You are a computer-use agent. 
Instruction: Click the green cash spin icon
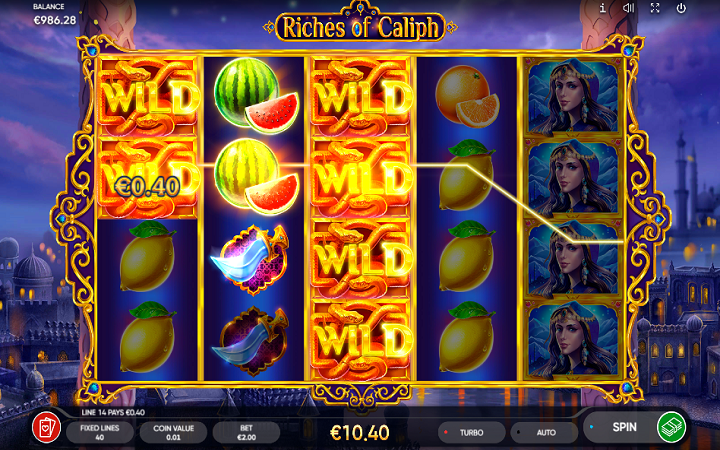point(671,427)
